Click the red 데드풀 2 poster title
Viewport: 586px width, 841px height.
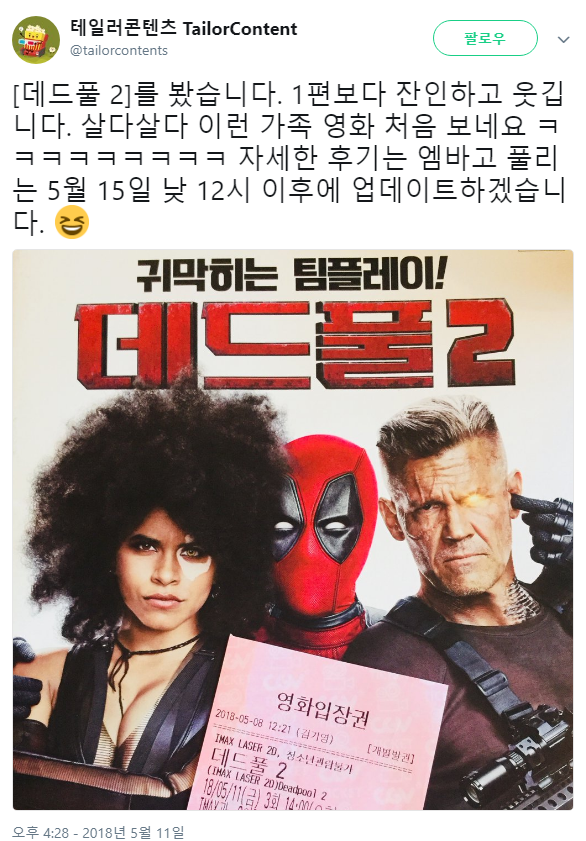click(x=296, y=344)
